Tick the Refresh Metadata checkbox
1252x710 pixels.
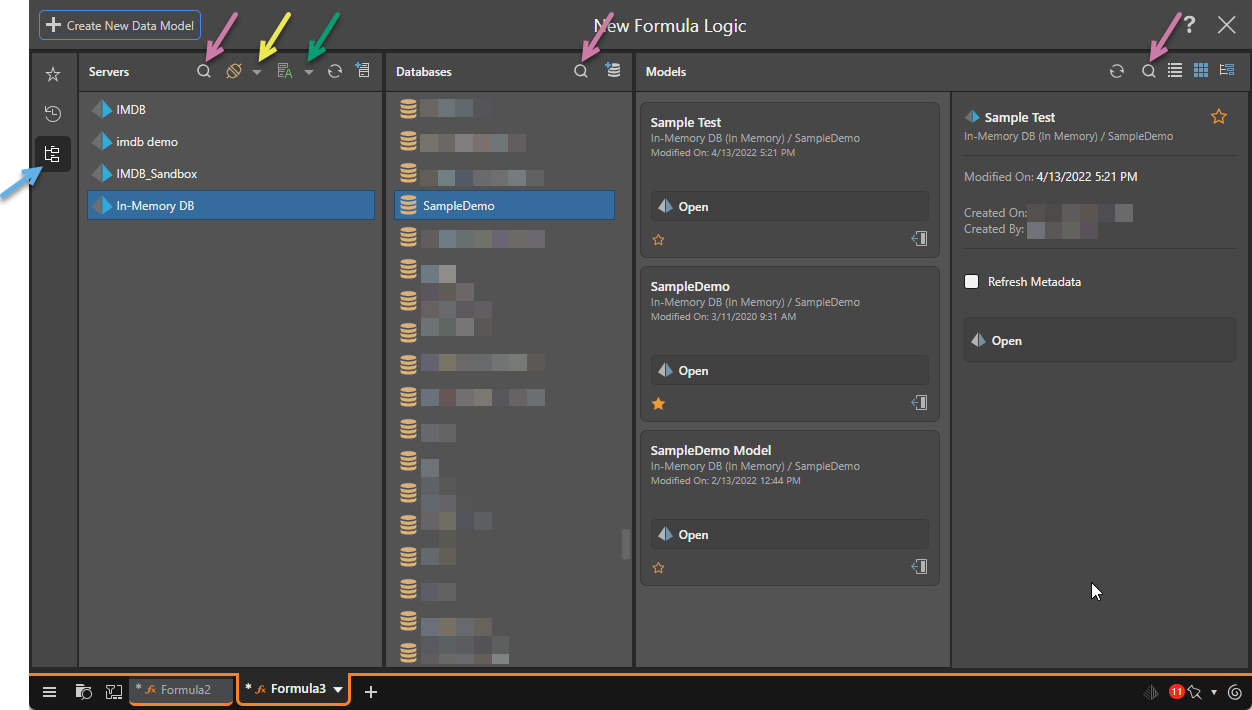971,282
